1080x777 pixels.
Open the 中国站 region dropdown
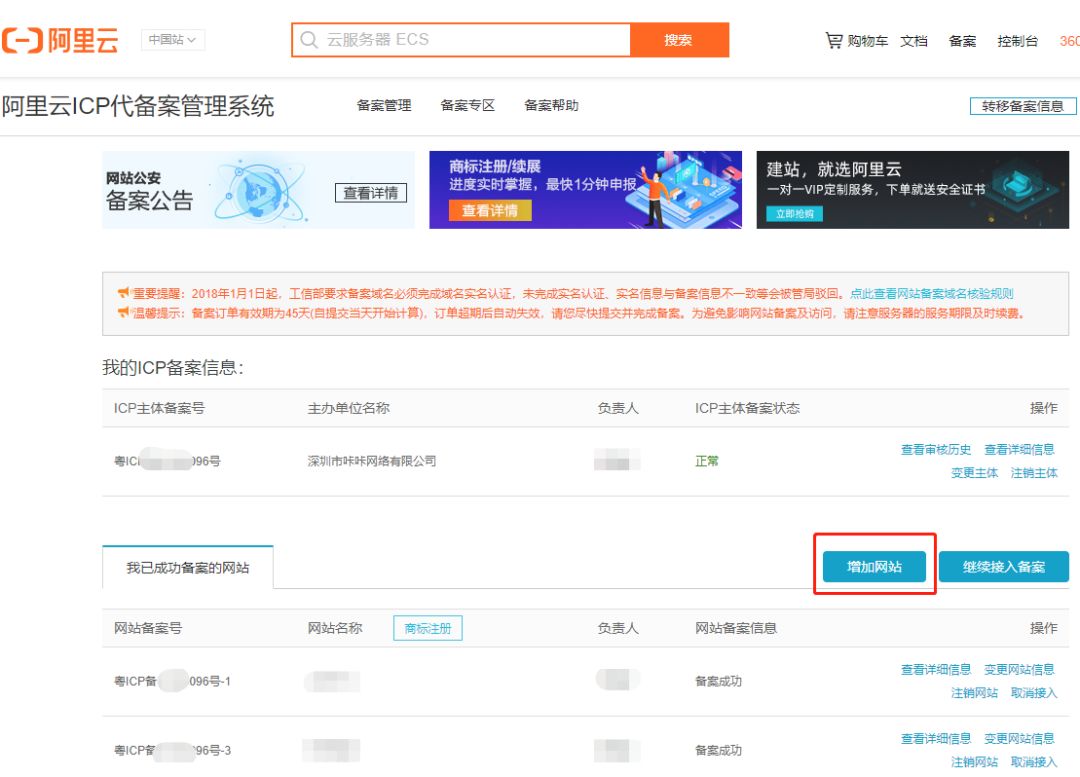(172, 40)
